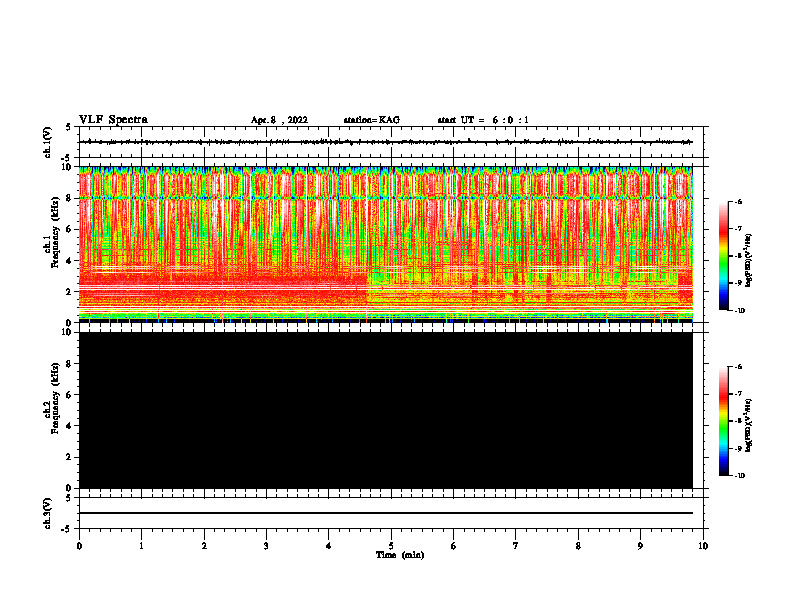Click time-axis tick label "9"

[640, 546]
